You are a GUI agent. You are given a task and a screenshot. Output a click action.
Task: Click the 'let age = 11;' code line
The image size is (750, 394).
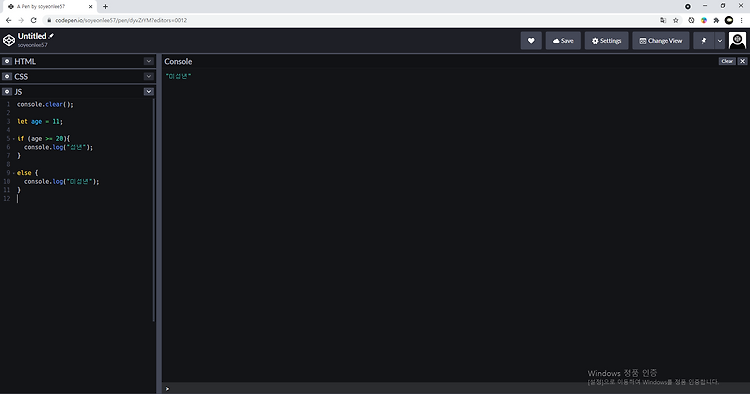pos(40,121)
